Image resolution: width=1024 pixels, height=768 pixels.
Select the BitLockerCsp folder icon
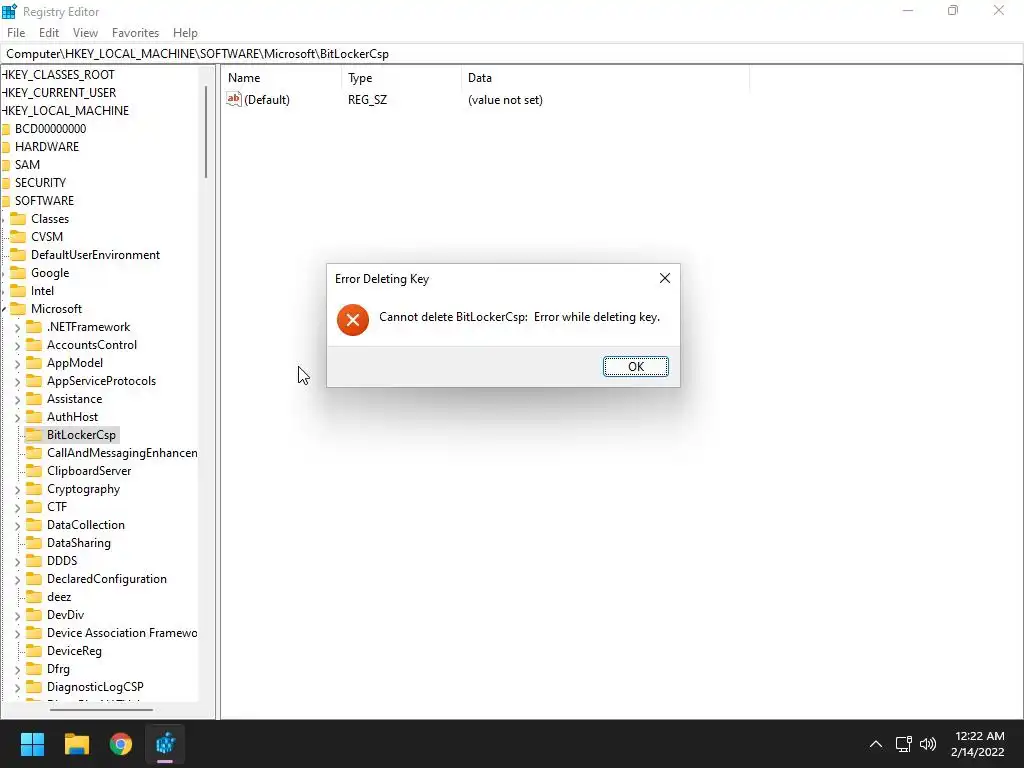click(34, 435)
